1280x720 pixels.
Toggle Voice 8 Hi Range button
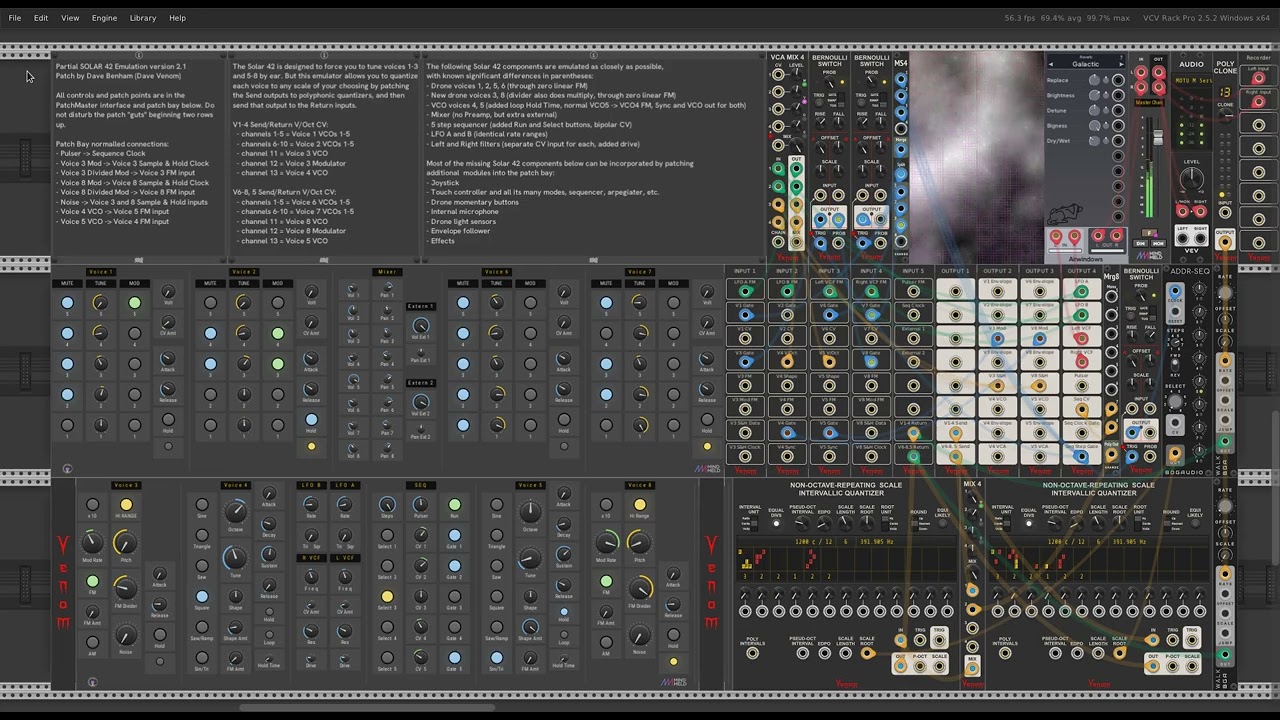coord(640,505)
